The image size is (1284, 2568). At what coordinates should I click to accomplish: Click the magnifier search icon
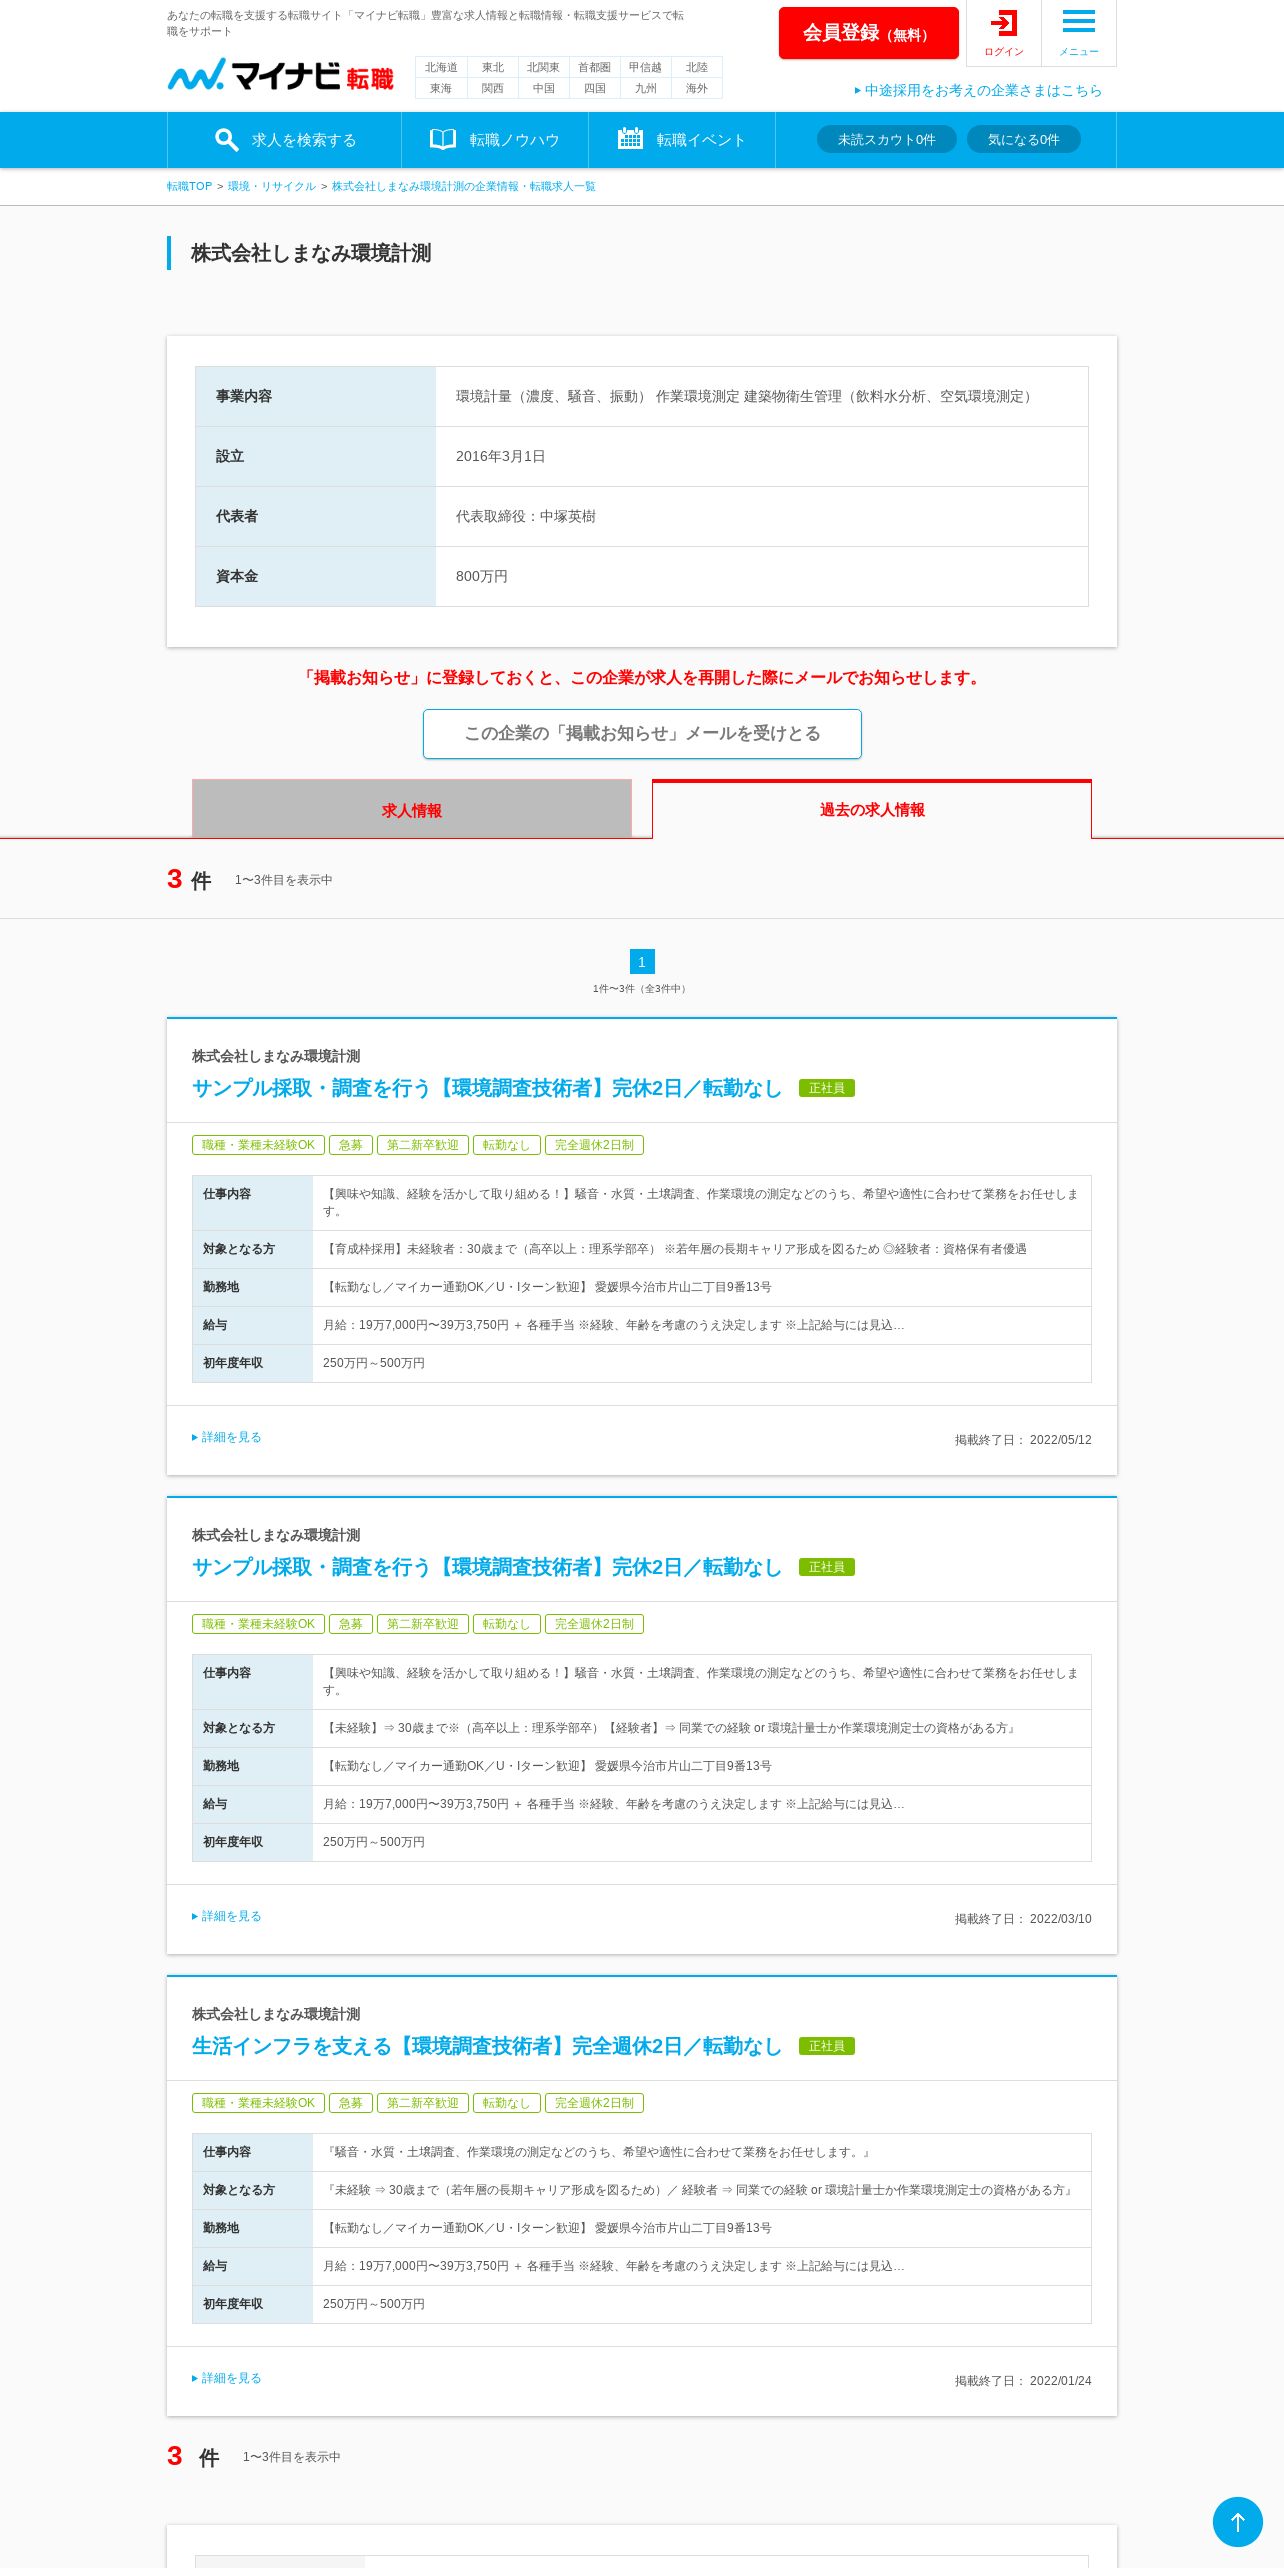[226, 140]
